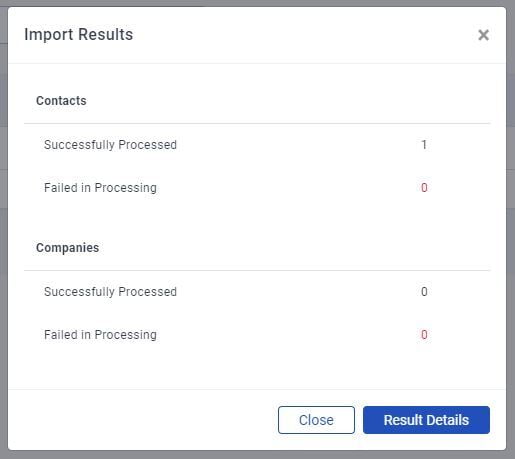The image size is (515, 459).
Task: Click Companies successfully processed count 0
Action: [424, 292]
